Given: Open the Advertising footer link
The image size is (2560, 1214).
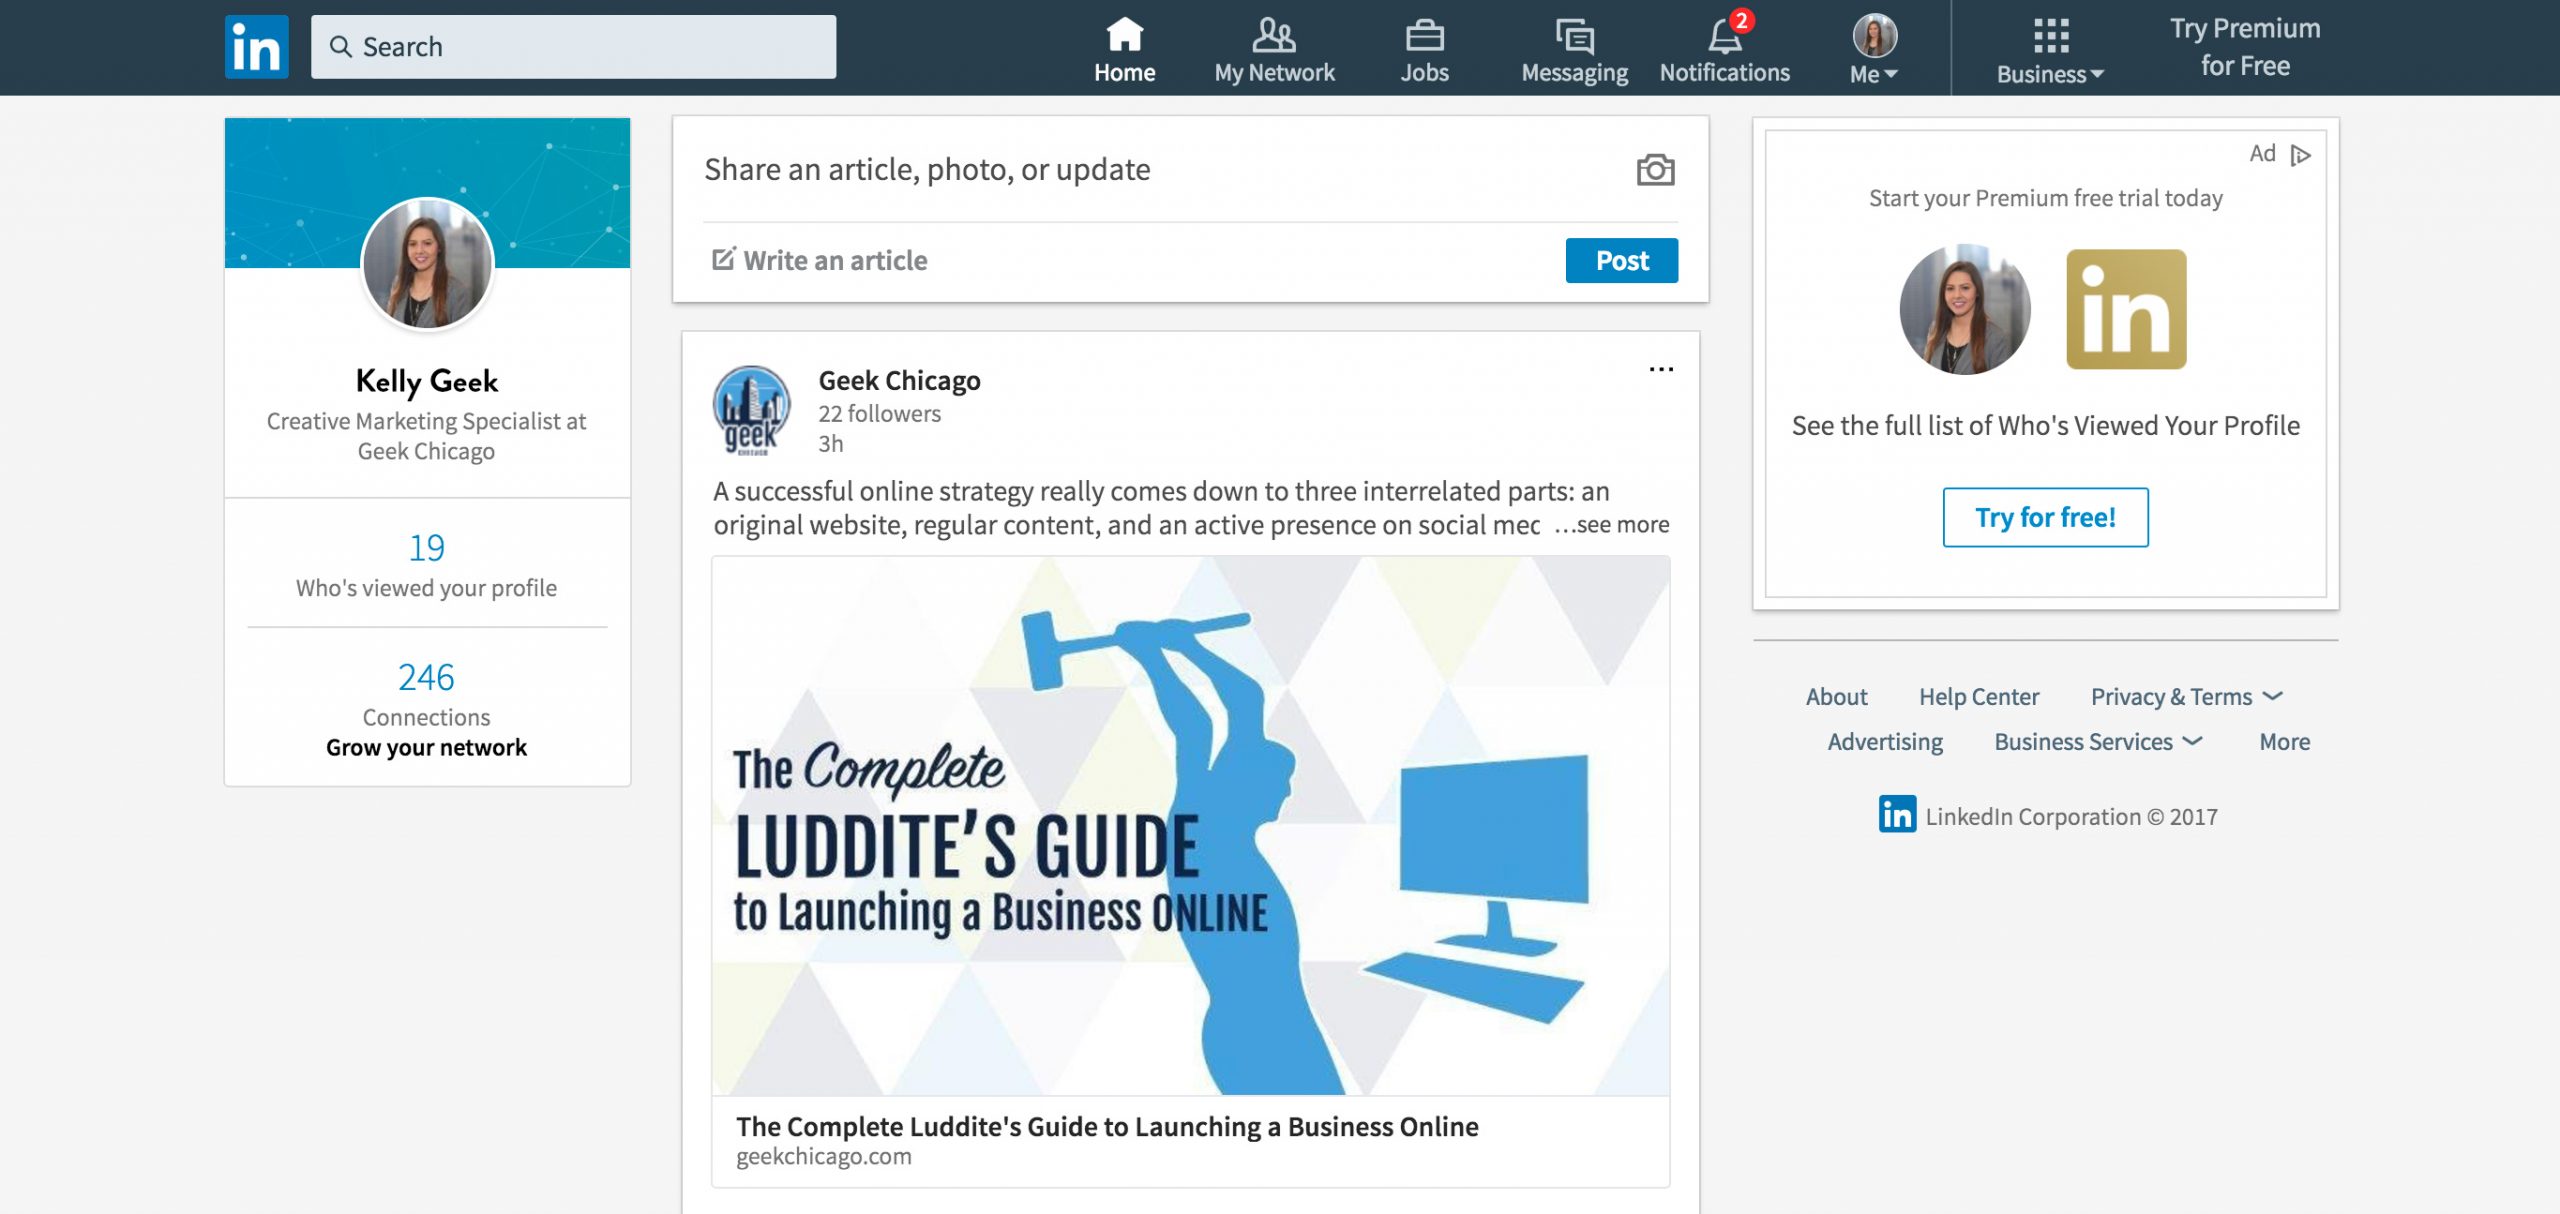Looking at the screenshot, I should (1885, 741).
